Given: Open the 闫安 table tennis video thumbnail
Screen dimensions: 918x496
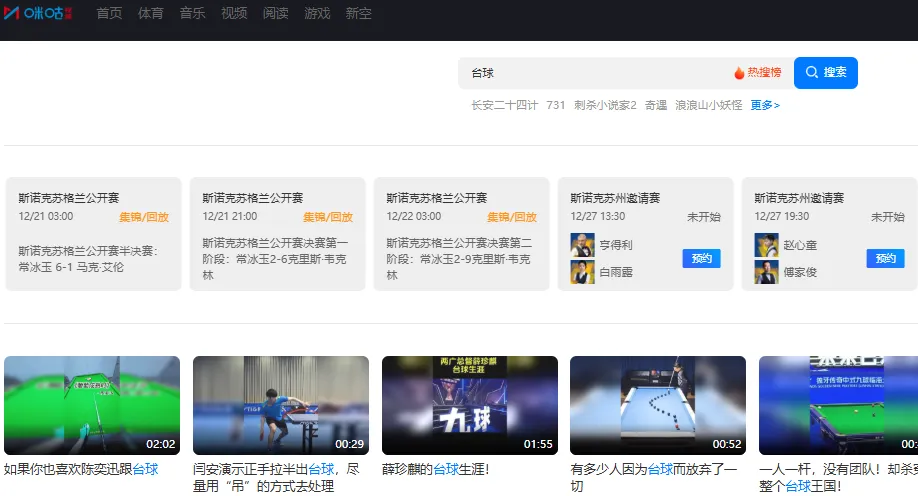Looking at the screenshot, I should click(280, 405).
